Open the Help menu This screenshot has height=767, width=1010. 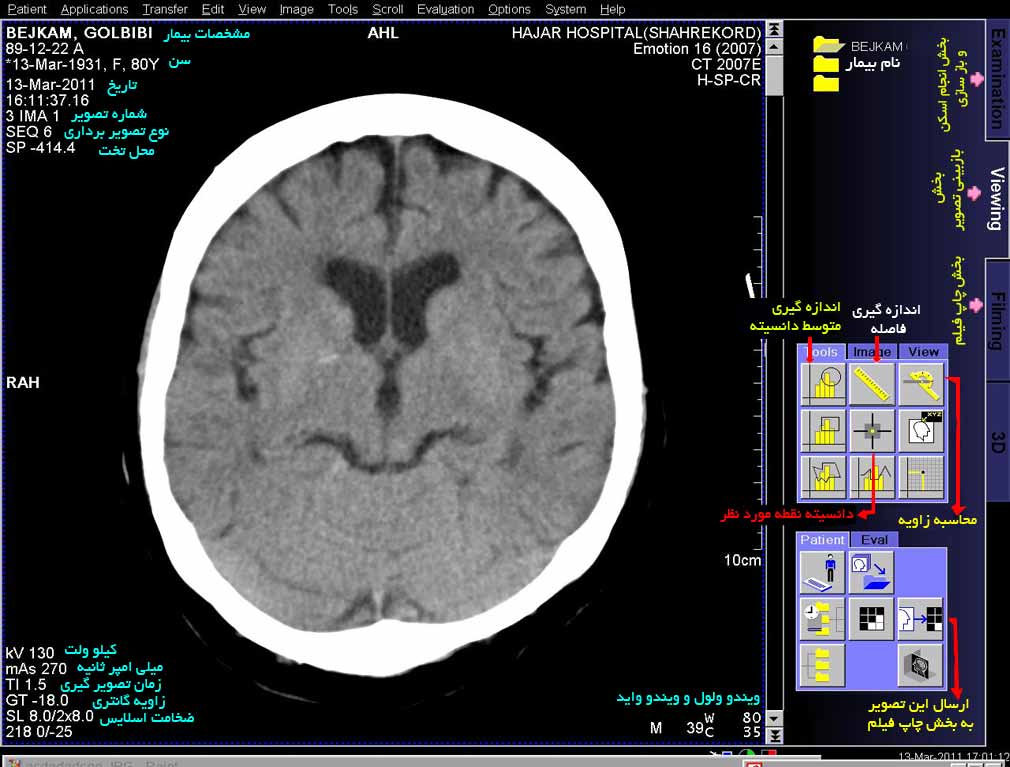(x=613, y=9)
